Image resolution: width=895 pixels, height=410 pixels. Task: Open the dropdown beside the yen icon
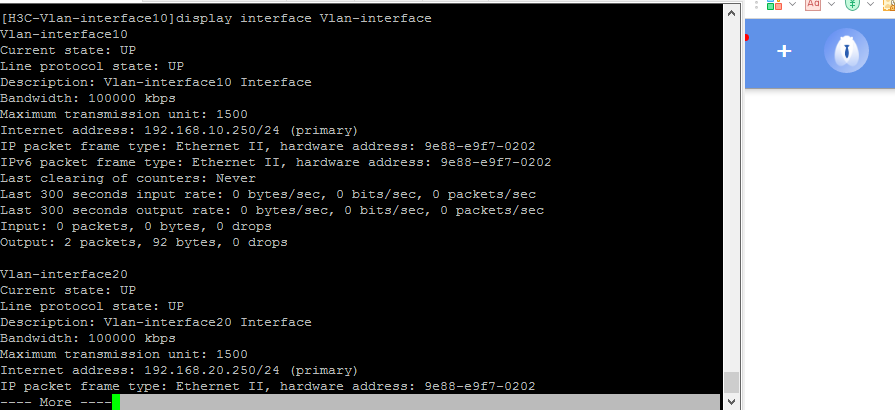click(870, 4)
